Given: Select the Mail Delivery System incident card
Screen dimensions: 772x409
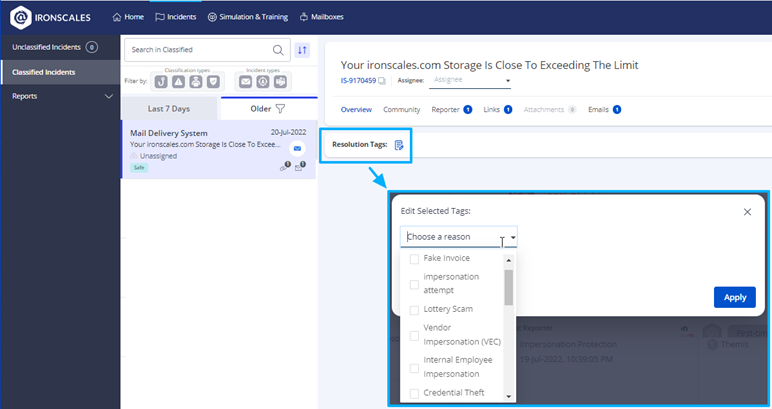Looking at the screenshot, I should tap(219, 150).
